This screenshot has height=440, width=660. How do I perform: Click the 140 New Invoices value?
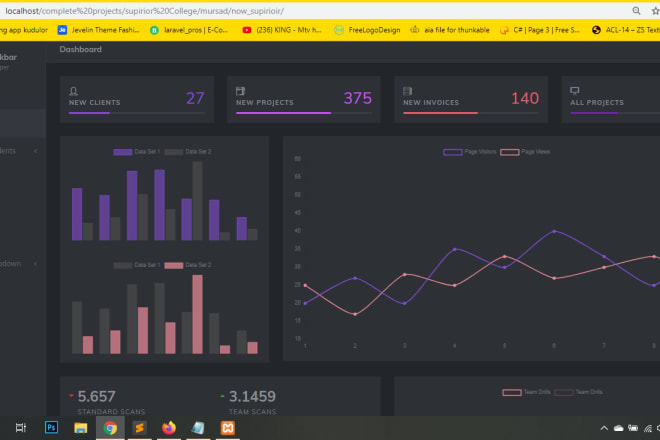coord(525,98)
